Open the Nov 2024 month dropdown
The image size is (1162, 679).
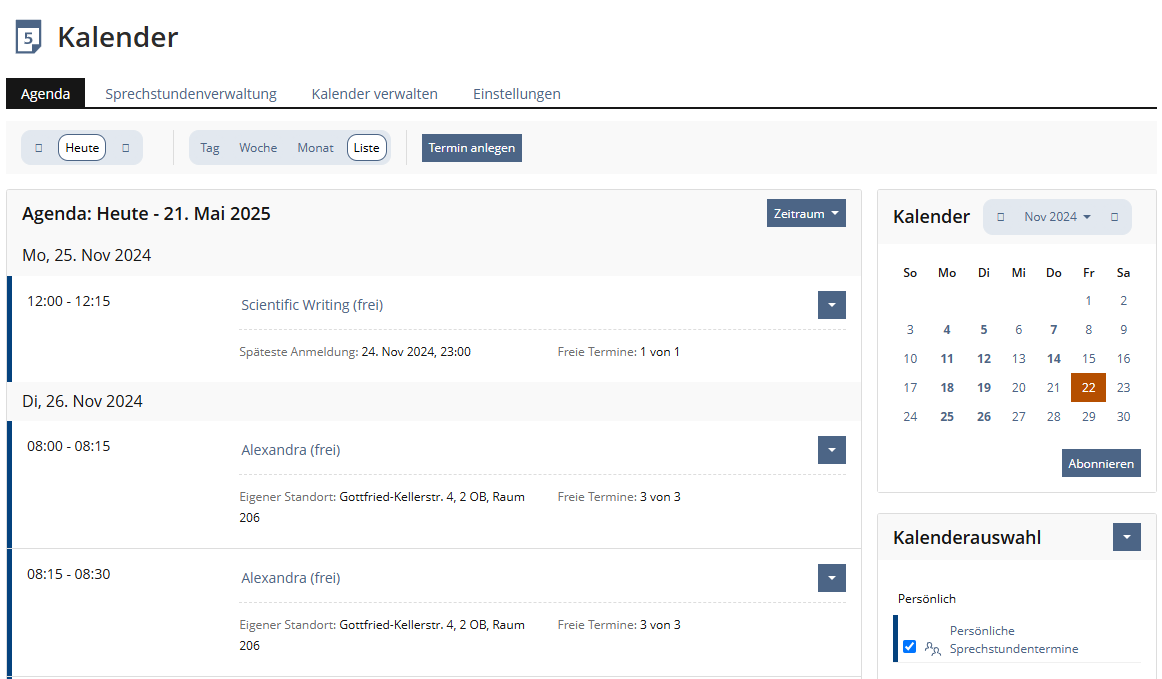point(1057,217)
